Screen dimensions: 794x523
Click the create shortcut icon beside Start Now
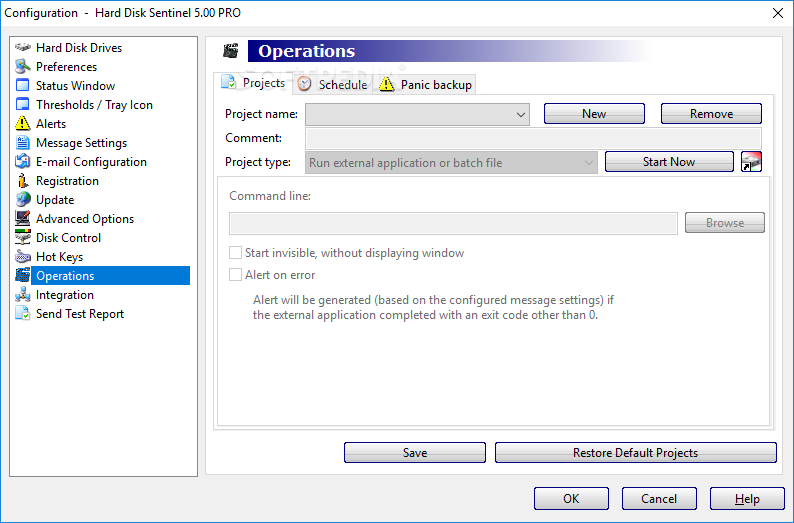751,162
